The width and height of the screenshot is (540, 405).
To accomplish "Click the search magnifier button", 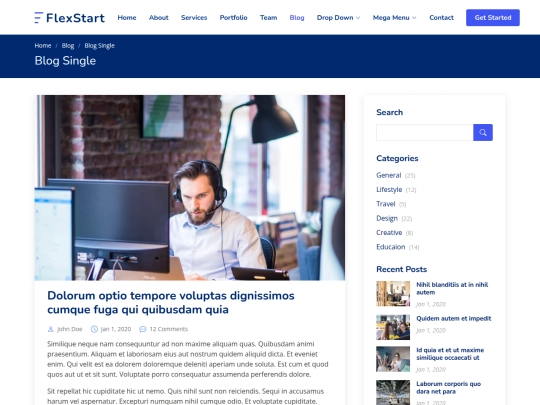I will [x=483, y=133].
